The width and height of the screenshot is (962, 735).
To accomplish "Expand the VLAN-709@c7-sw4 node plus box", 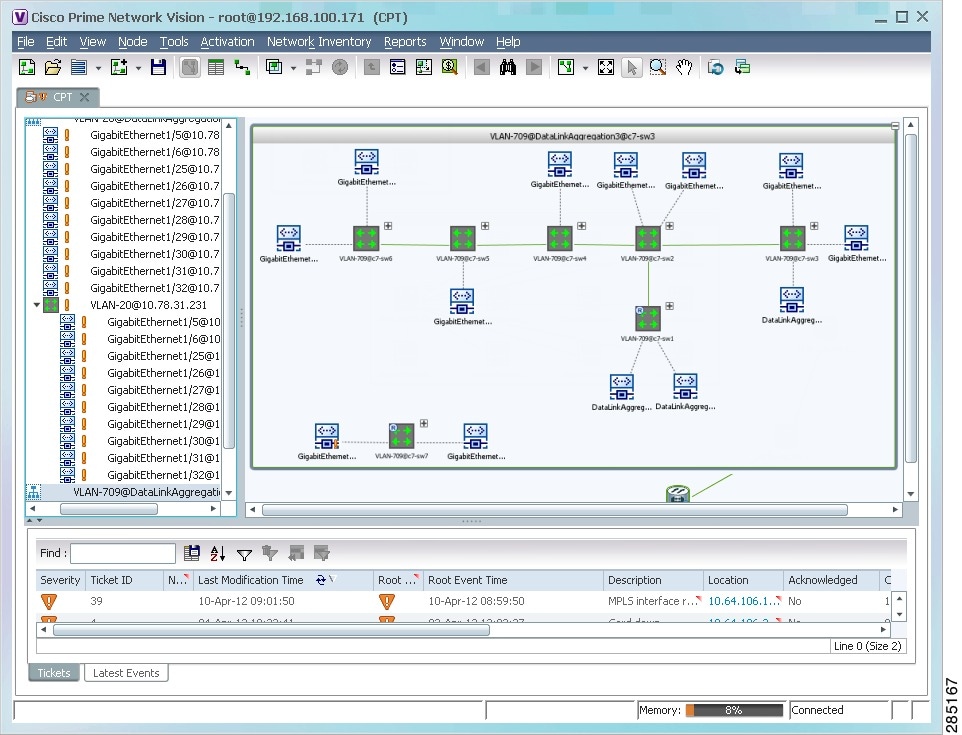I will [x=582, y=226].
